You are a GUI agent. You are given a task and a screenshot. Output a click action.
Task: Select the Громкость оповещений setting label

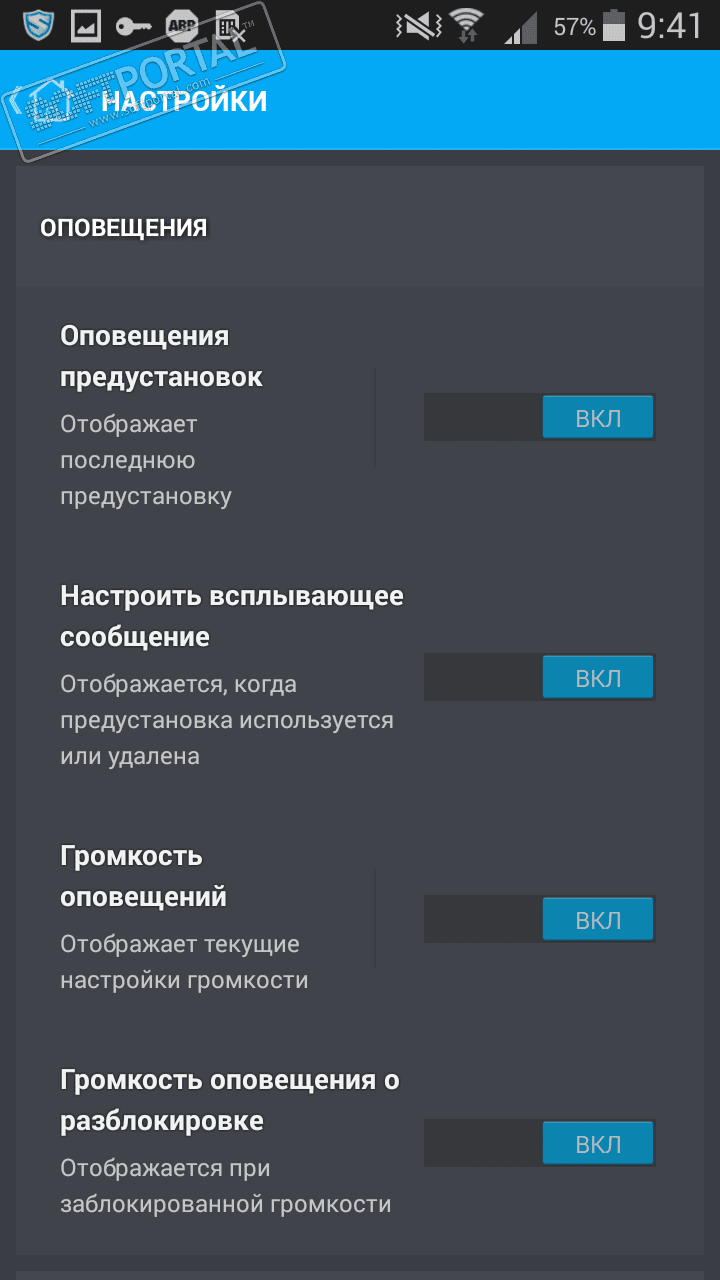143,876
